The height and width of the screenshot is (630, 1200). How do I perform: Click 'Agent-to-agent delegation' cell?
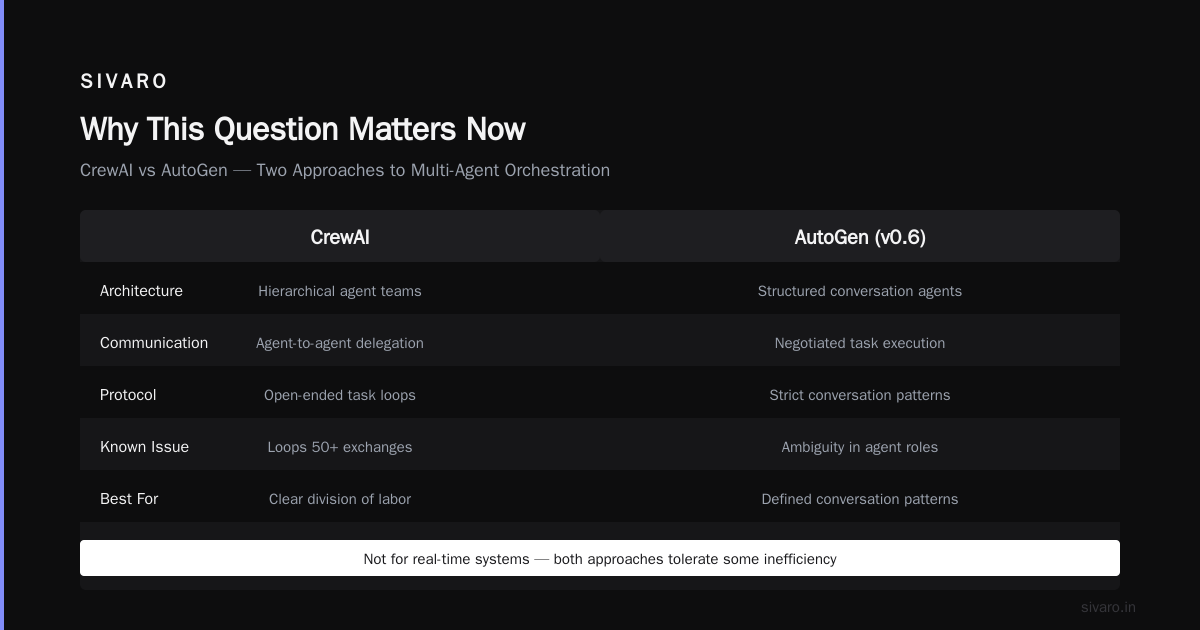tap(340, 343)
